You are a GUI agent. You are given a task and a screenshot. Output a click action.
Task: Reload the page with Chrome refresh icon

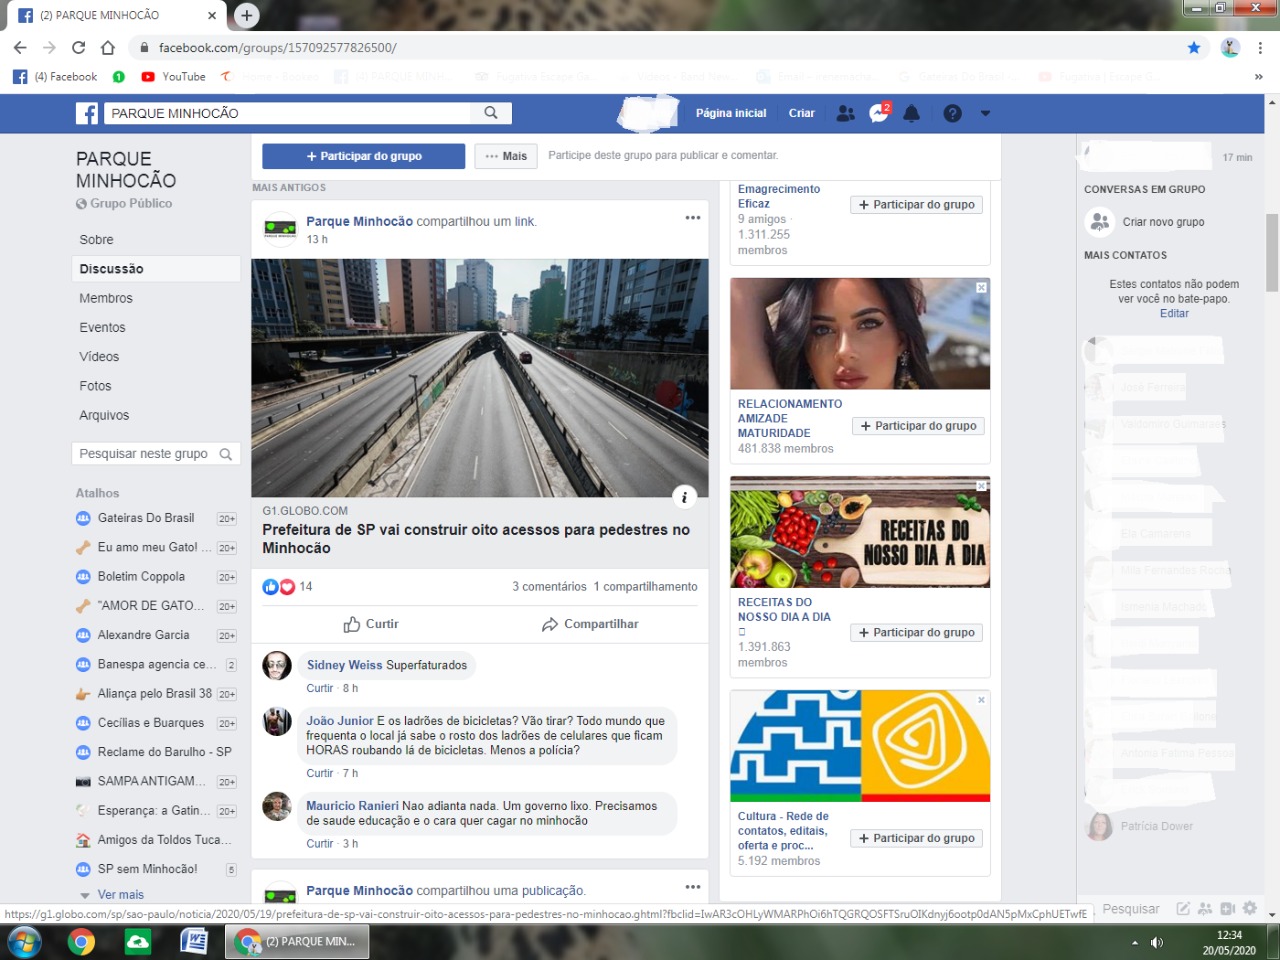pos(78,47)
